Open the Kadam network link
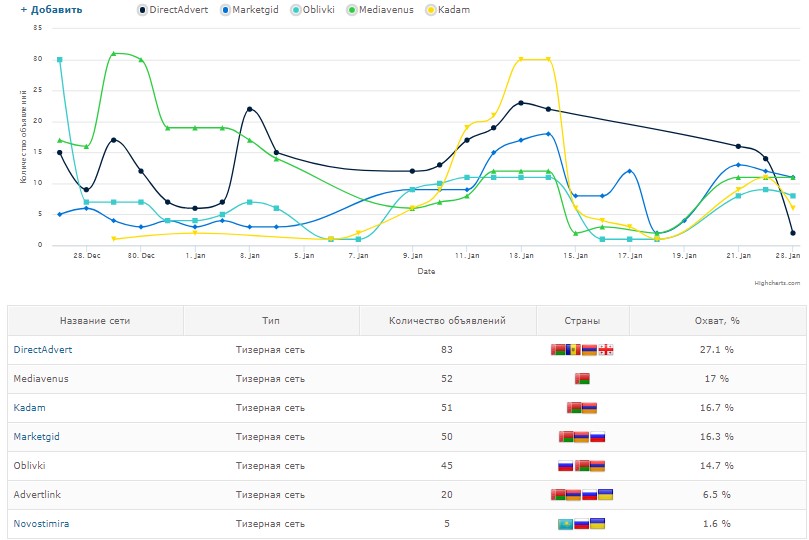 pos(29,407)
